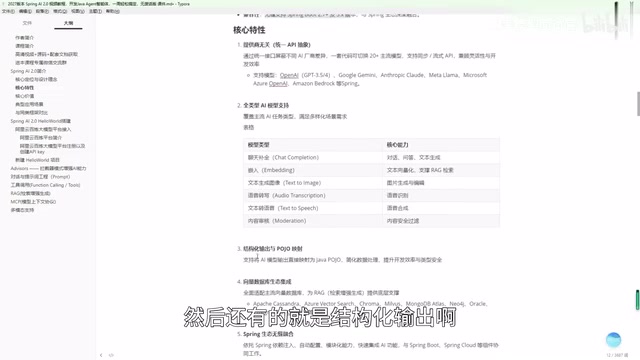The height and width of the screenshot is (360, 640).
Task: Click the word count in status bar
Action: point(617,355)
